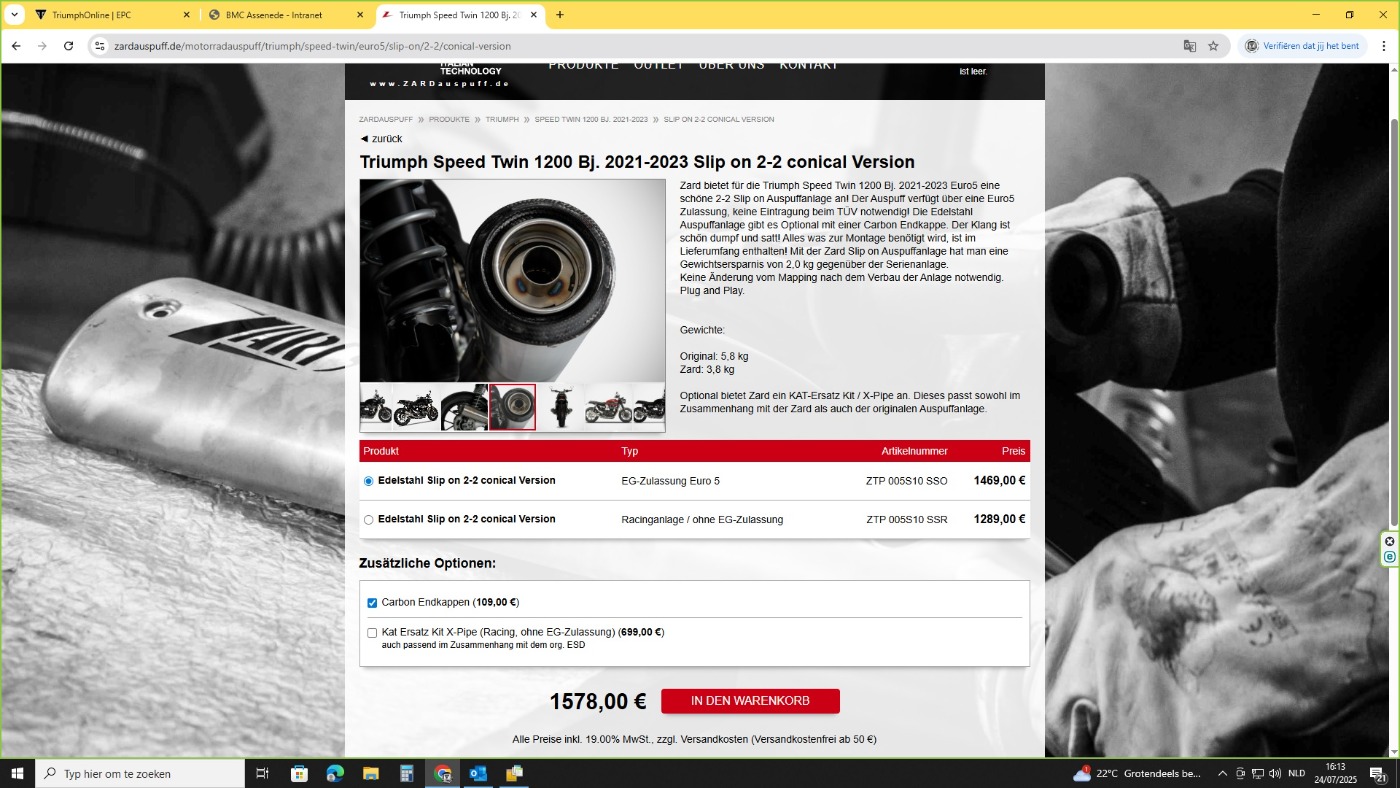Click the 1289,00 € price
1400x788 pixels.
coord(999,520)
